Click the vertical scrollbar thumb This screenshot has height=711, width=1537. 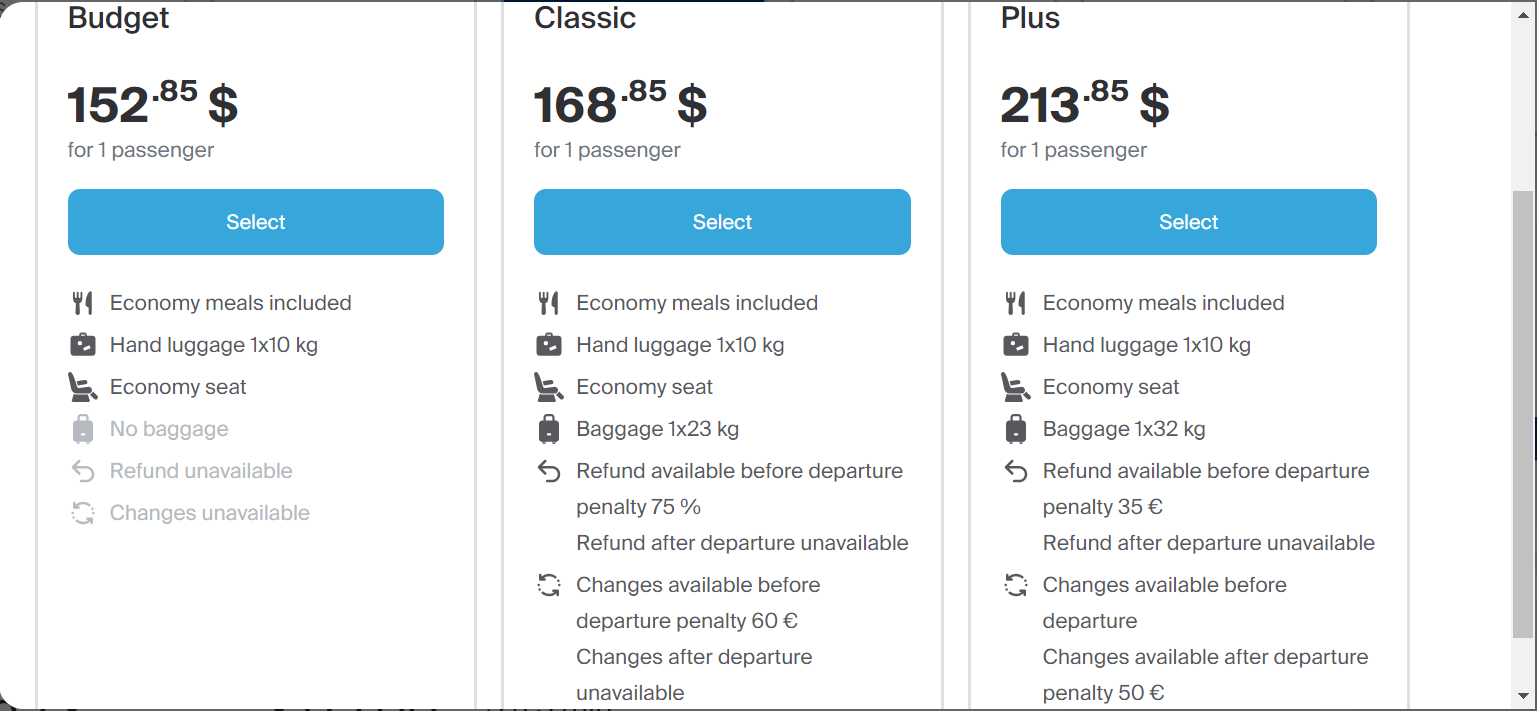1523,414
